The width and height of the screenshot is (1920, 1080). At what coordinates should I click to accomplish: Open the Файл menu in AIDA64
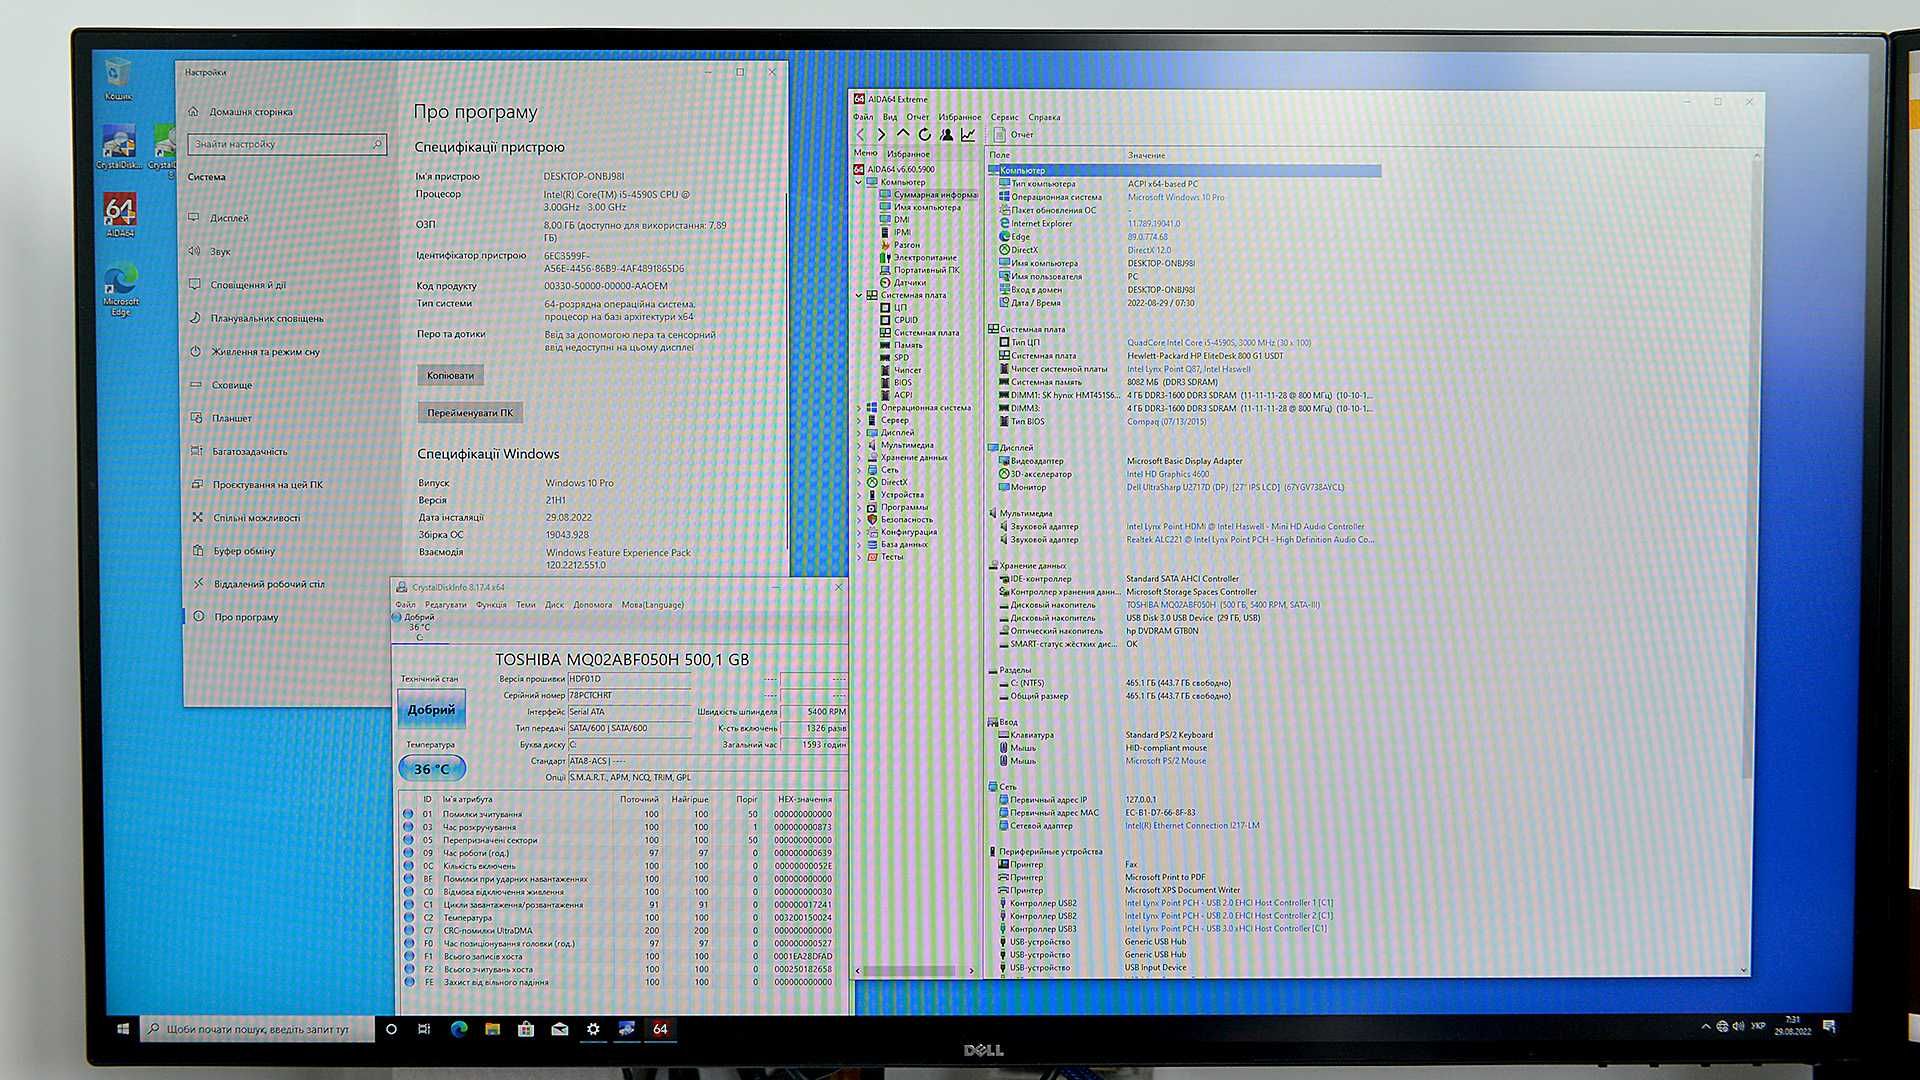863,117
